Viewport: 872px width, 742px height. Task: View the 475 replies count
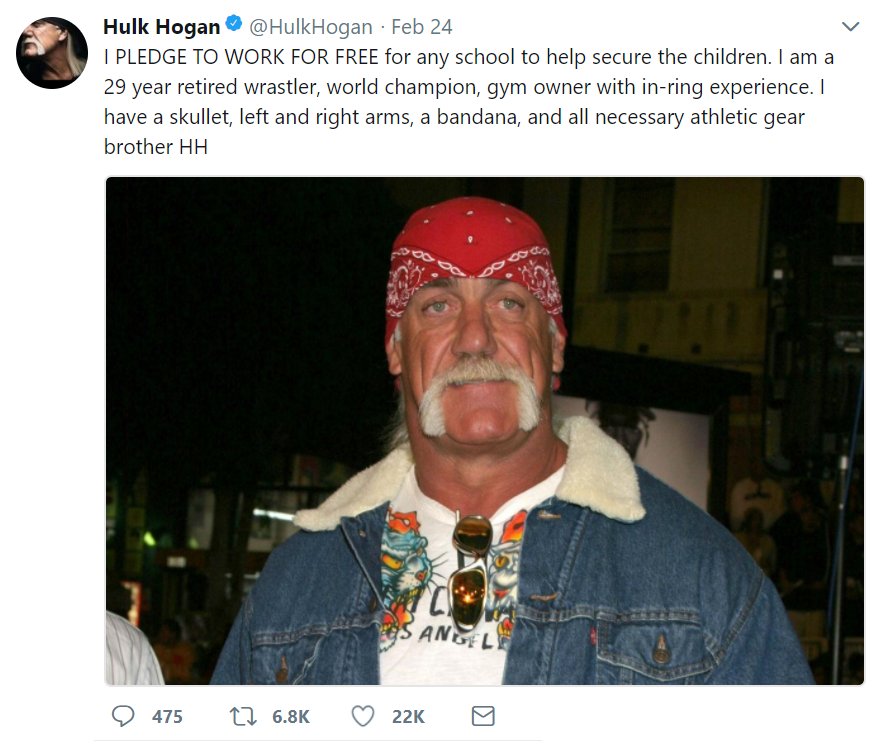click(x=167, y=716)
